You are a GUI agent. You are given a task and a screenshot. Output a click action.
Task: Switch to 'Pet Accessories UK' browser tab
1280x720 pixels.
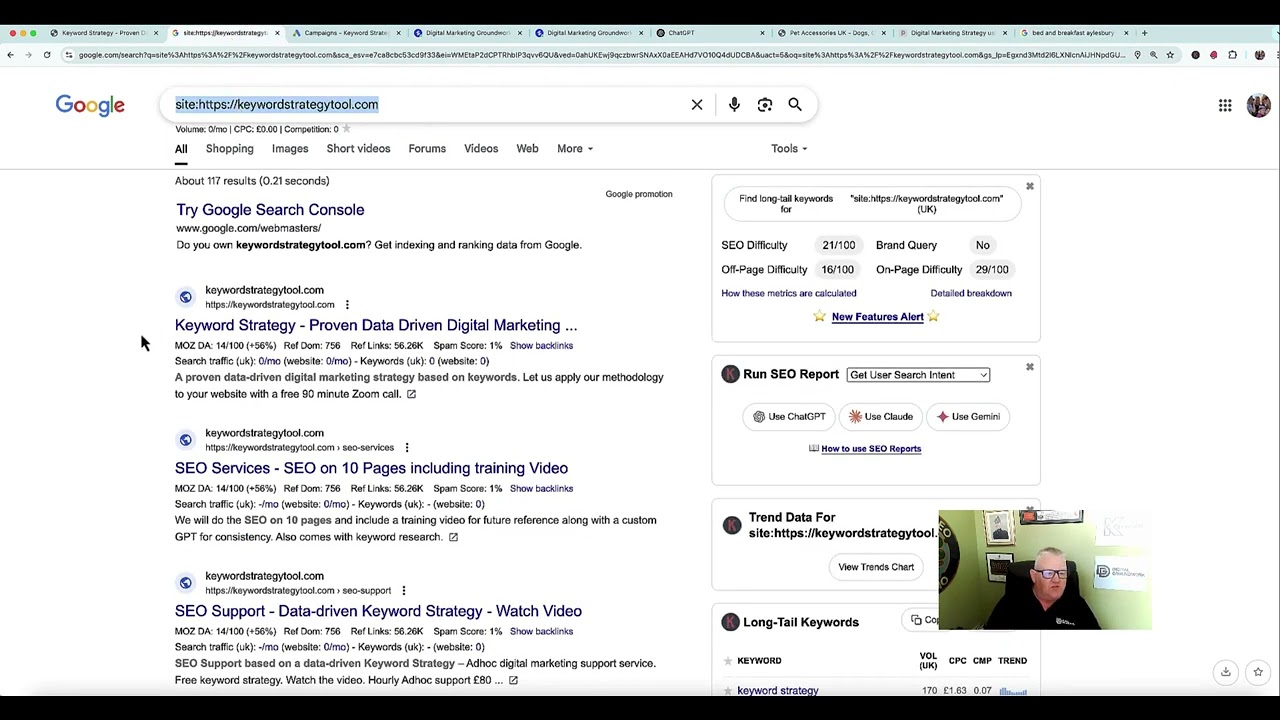pos(832,33)
